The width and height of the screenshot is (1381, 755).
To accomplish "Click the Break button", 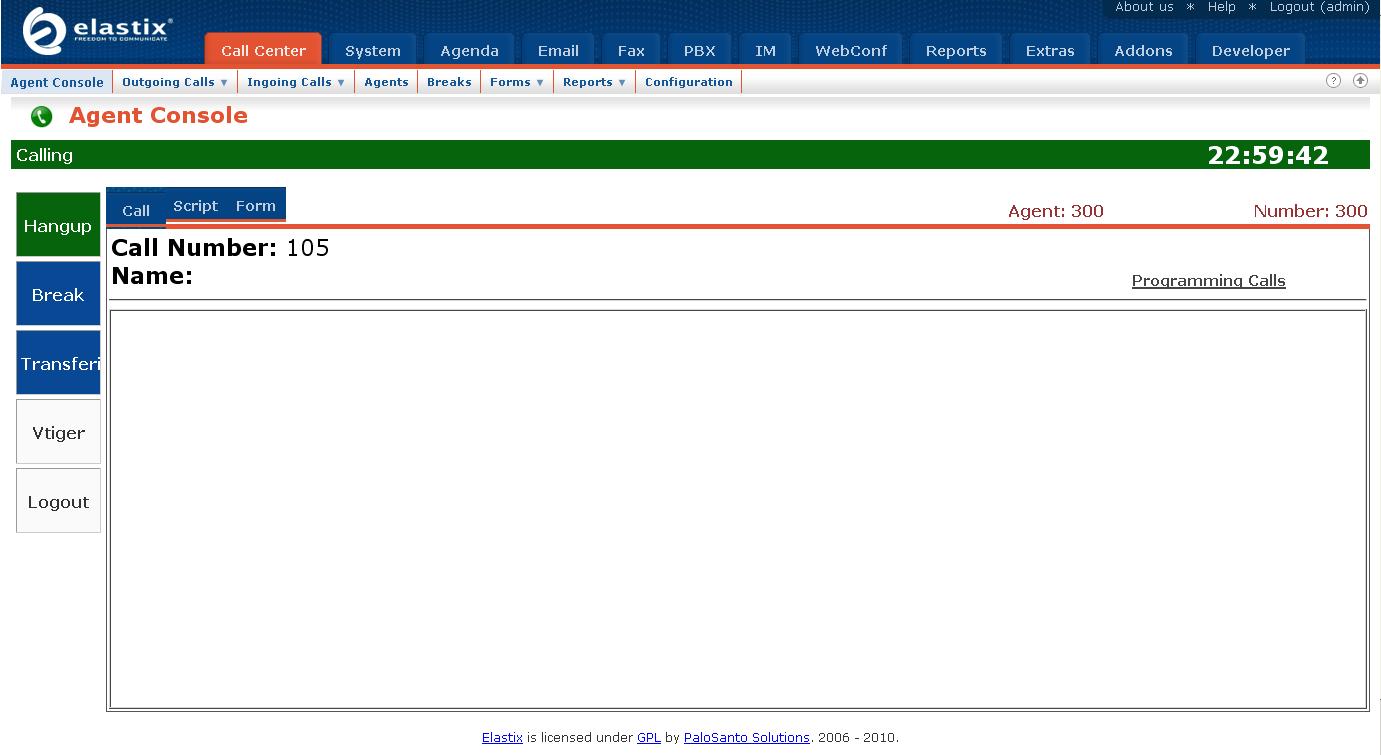I will [x=58, y=295].
